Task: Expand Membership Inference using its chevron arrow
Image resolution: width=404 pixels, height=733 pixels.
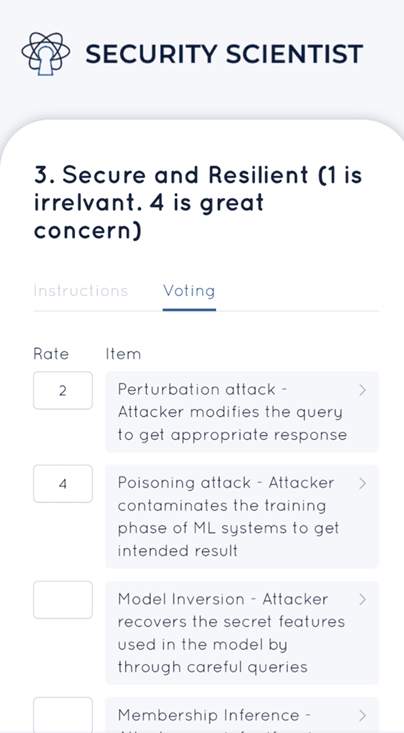Action: point(362,715)
